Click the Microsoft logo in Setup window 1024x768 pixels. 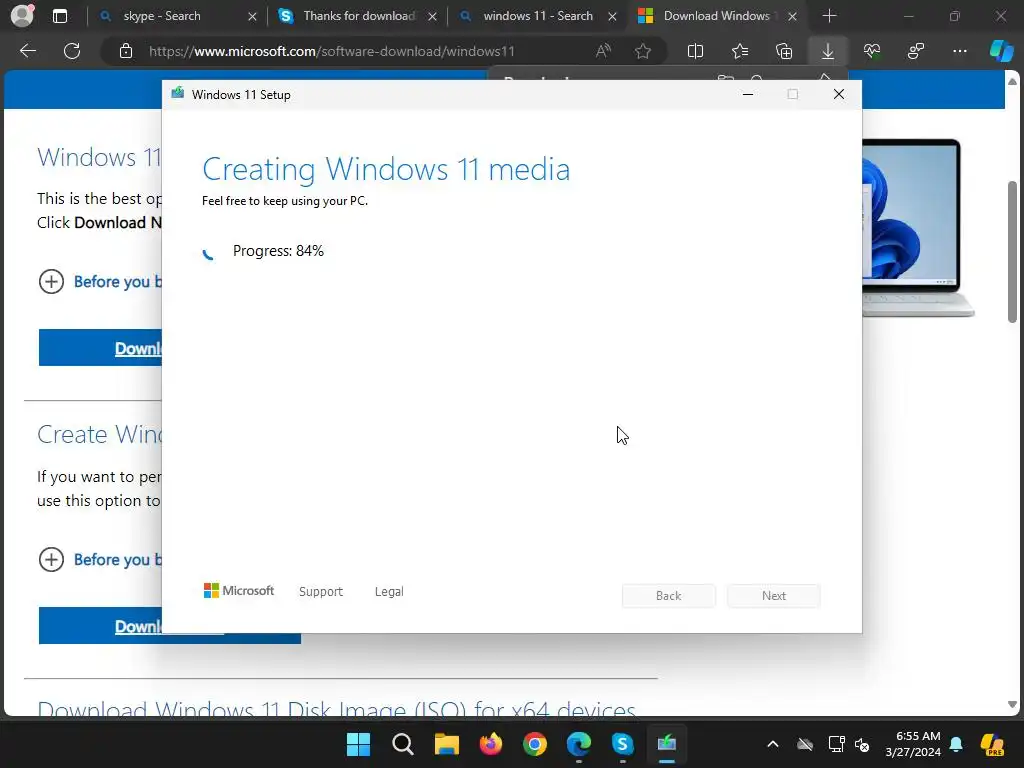pos(239,590)
